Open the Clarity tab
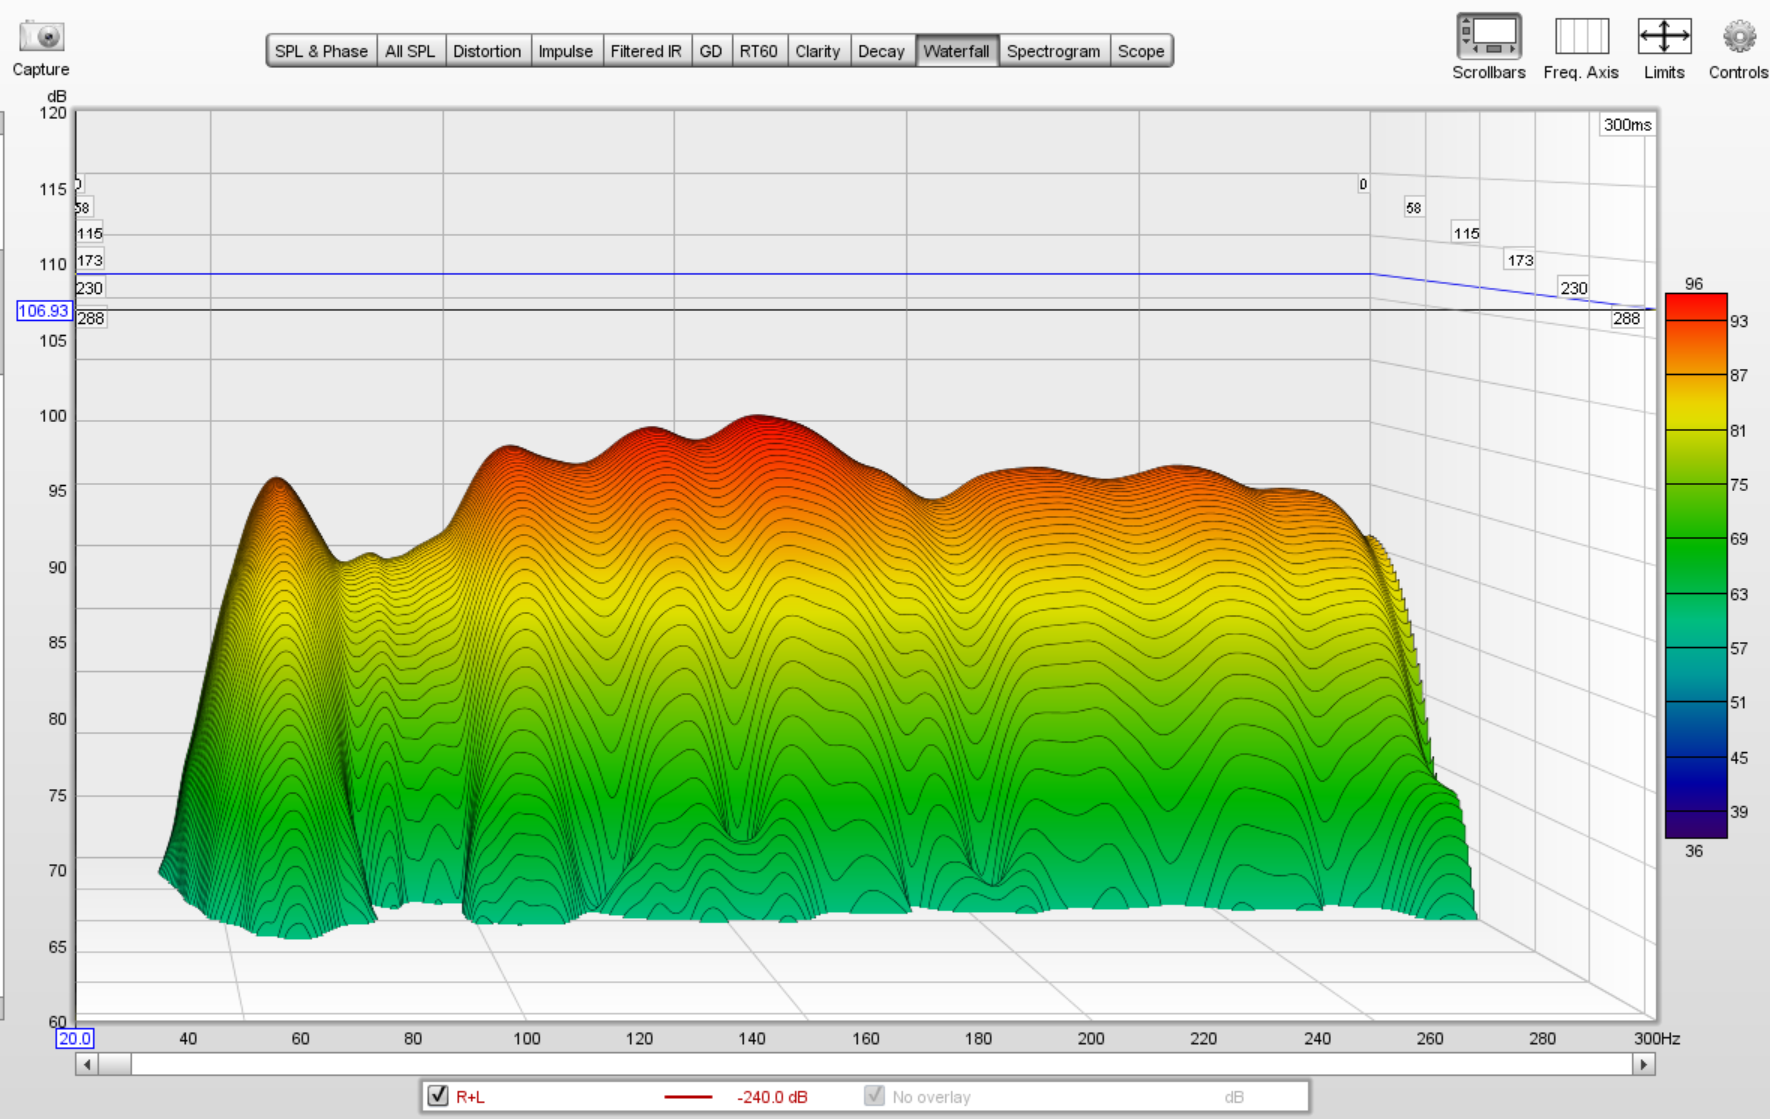The width and height of the screenshot is (1770, 1119). click(x=818, y=51)
